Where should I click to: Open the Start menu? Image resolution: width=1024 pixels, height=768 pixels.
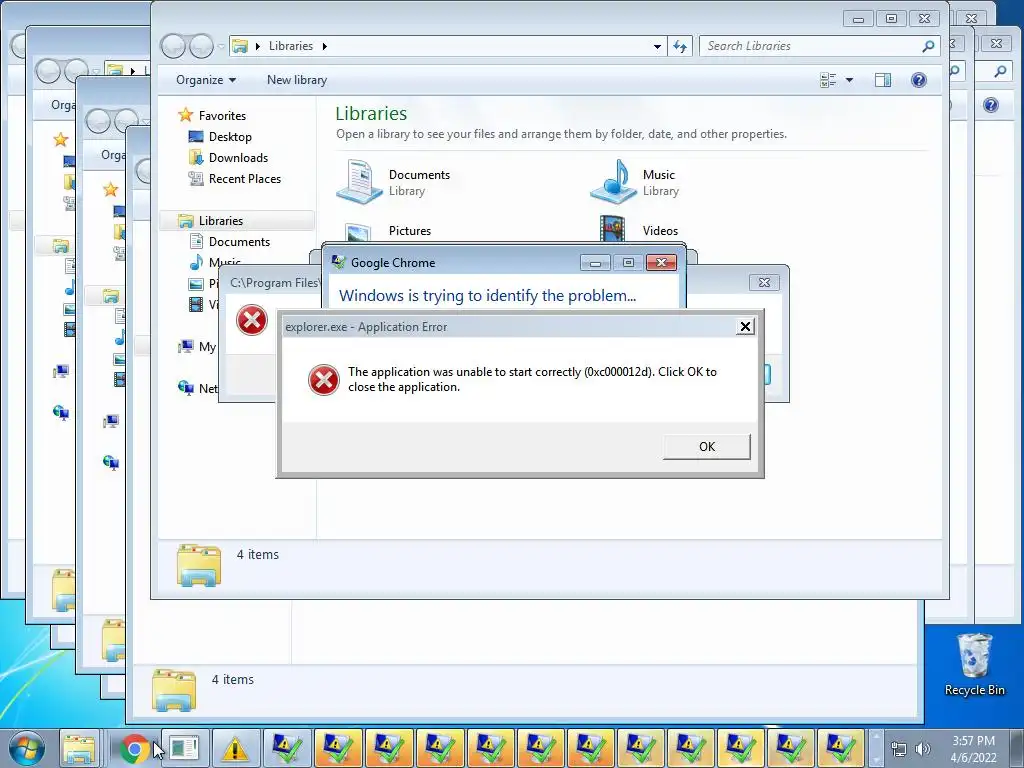27,748
